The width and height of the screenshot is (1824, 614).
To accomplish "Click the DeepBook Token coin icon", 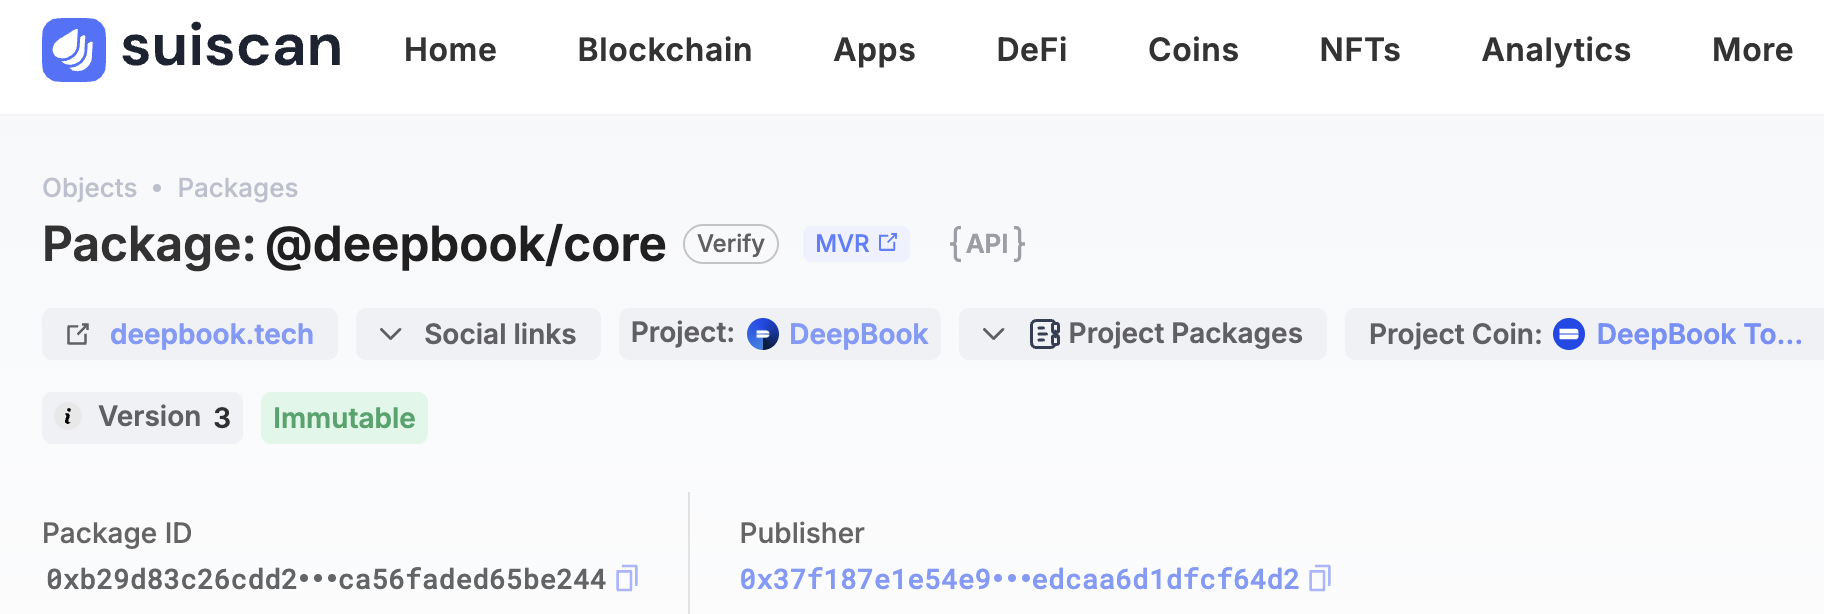I will tap(1570, 335).
